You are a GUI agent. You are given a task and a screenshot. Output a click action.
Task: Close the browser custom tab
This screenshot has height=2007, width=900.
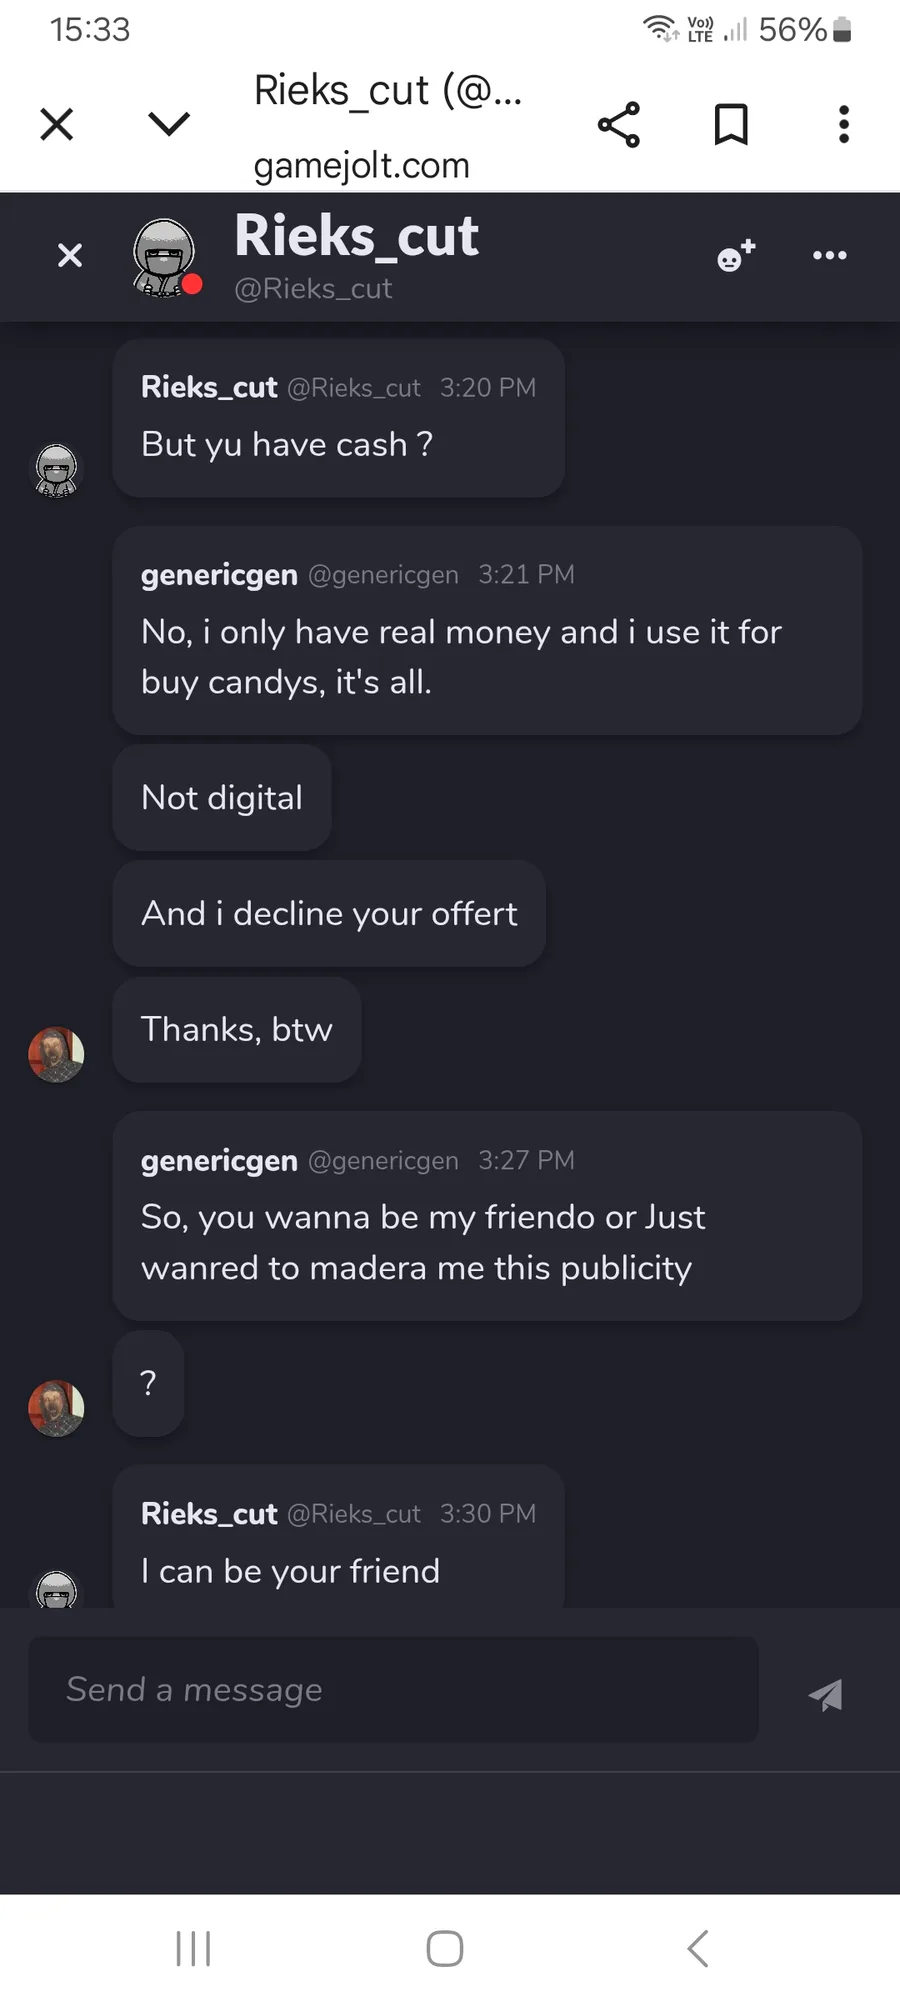(x=57, y=125)
